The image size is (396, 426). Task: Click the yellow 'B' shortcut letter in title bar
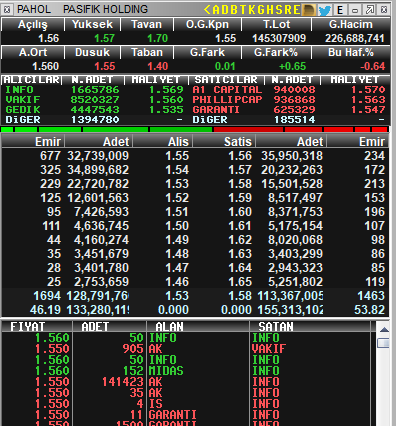pos(234,10)
